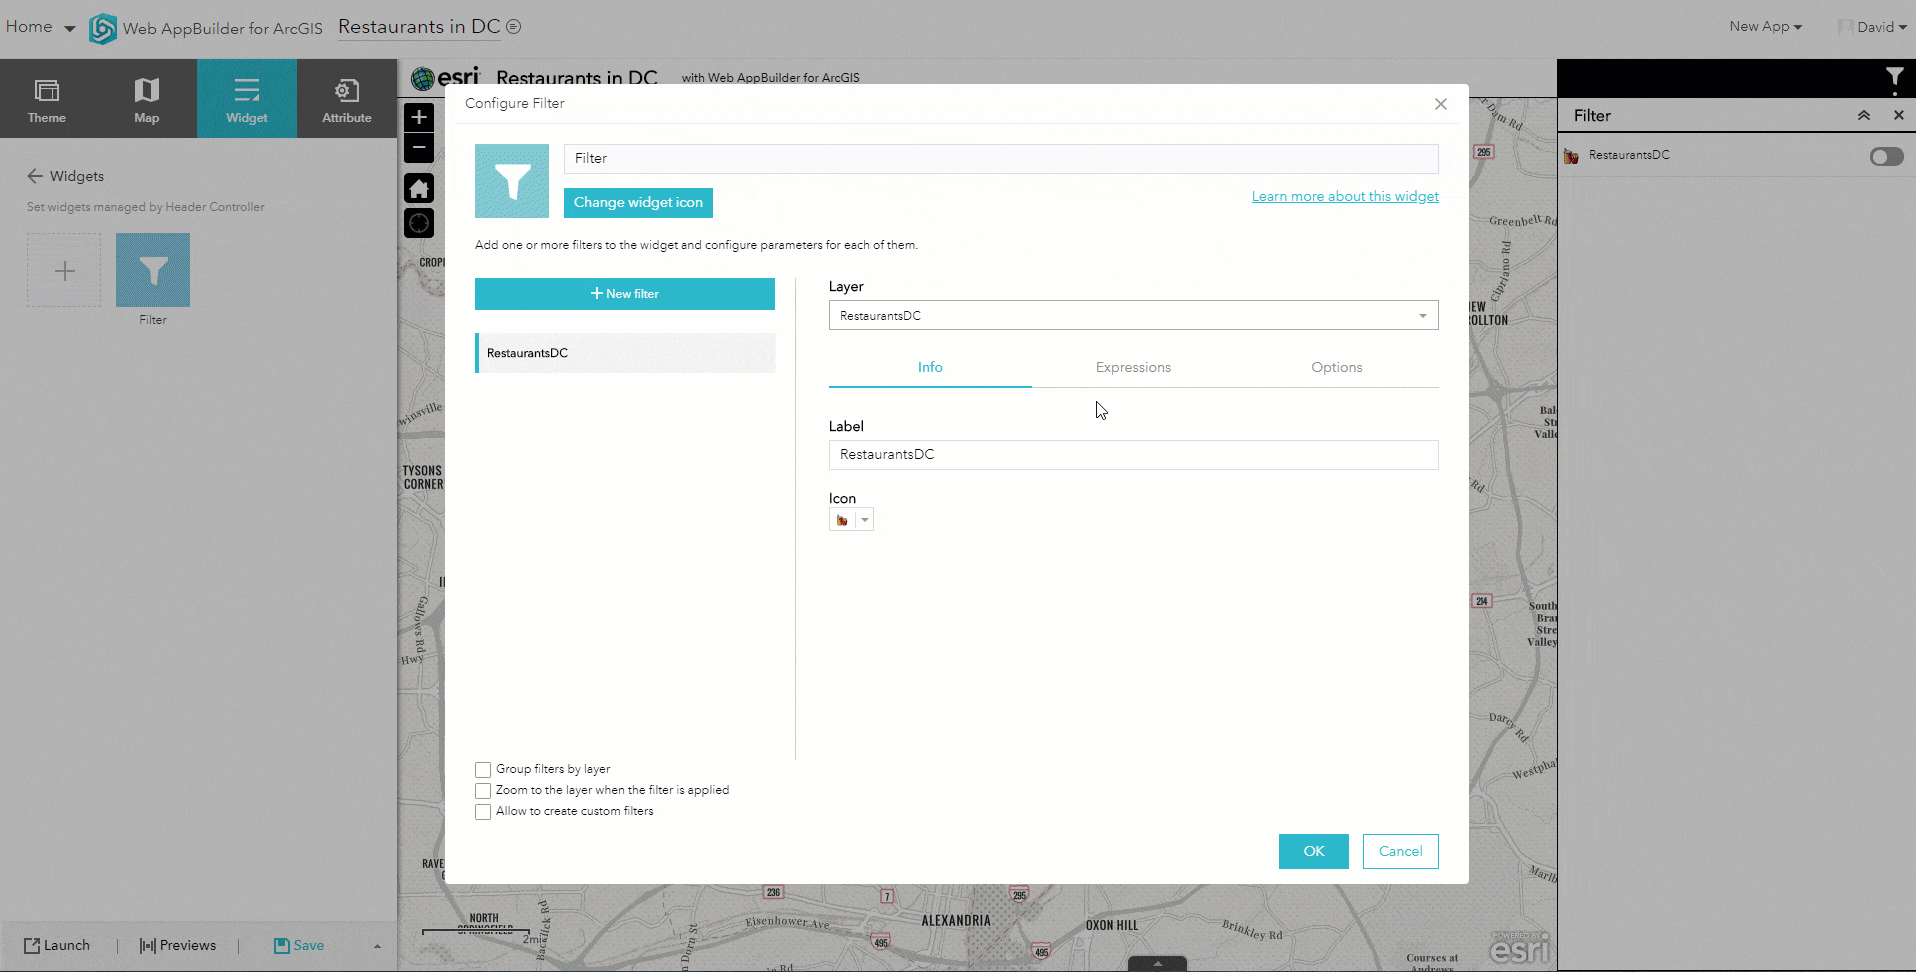The height and width of the screenshot is (972, 1916).
Task: Click the My Location map button
Action: click(x=419, y=223)
